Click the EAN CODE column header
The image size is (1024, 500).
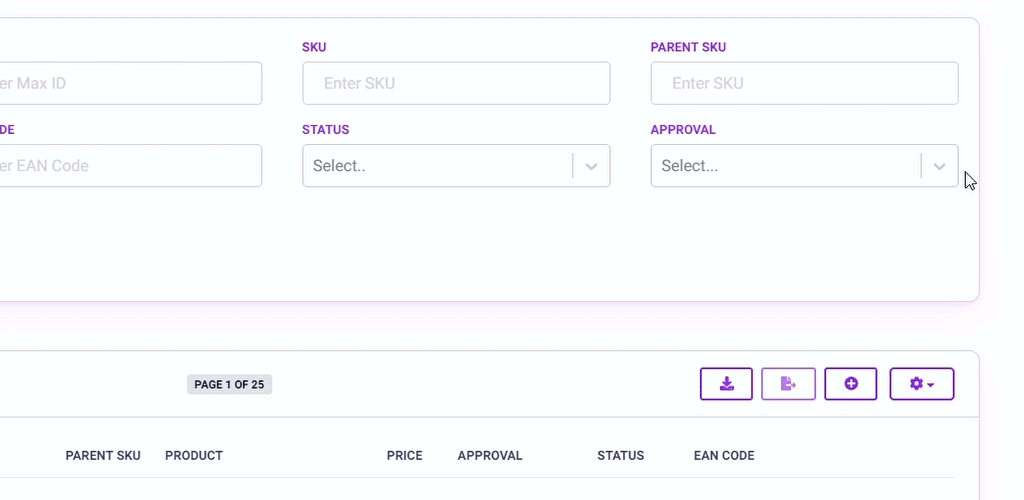pos(724,456)
